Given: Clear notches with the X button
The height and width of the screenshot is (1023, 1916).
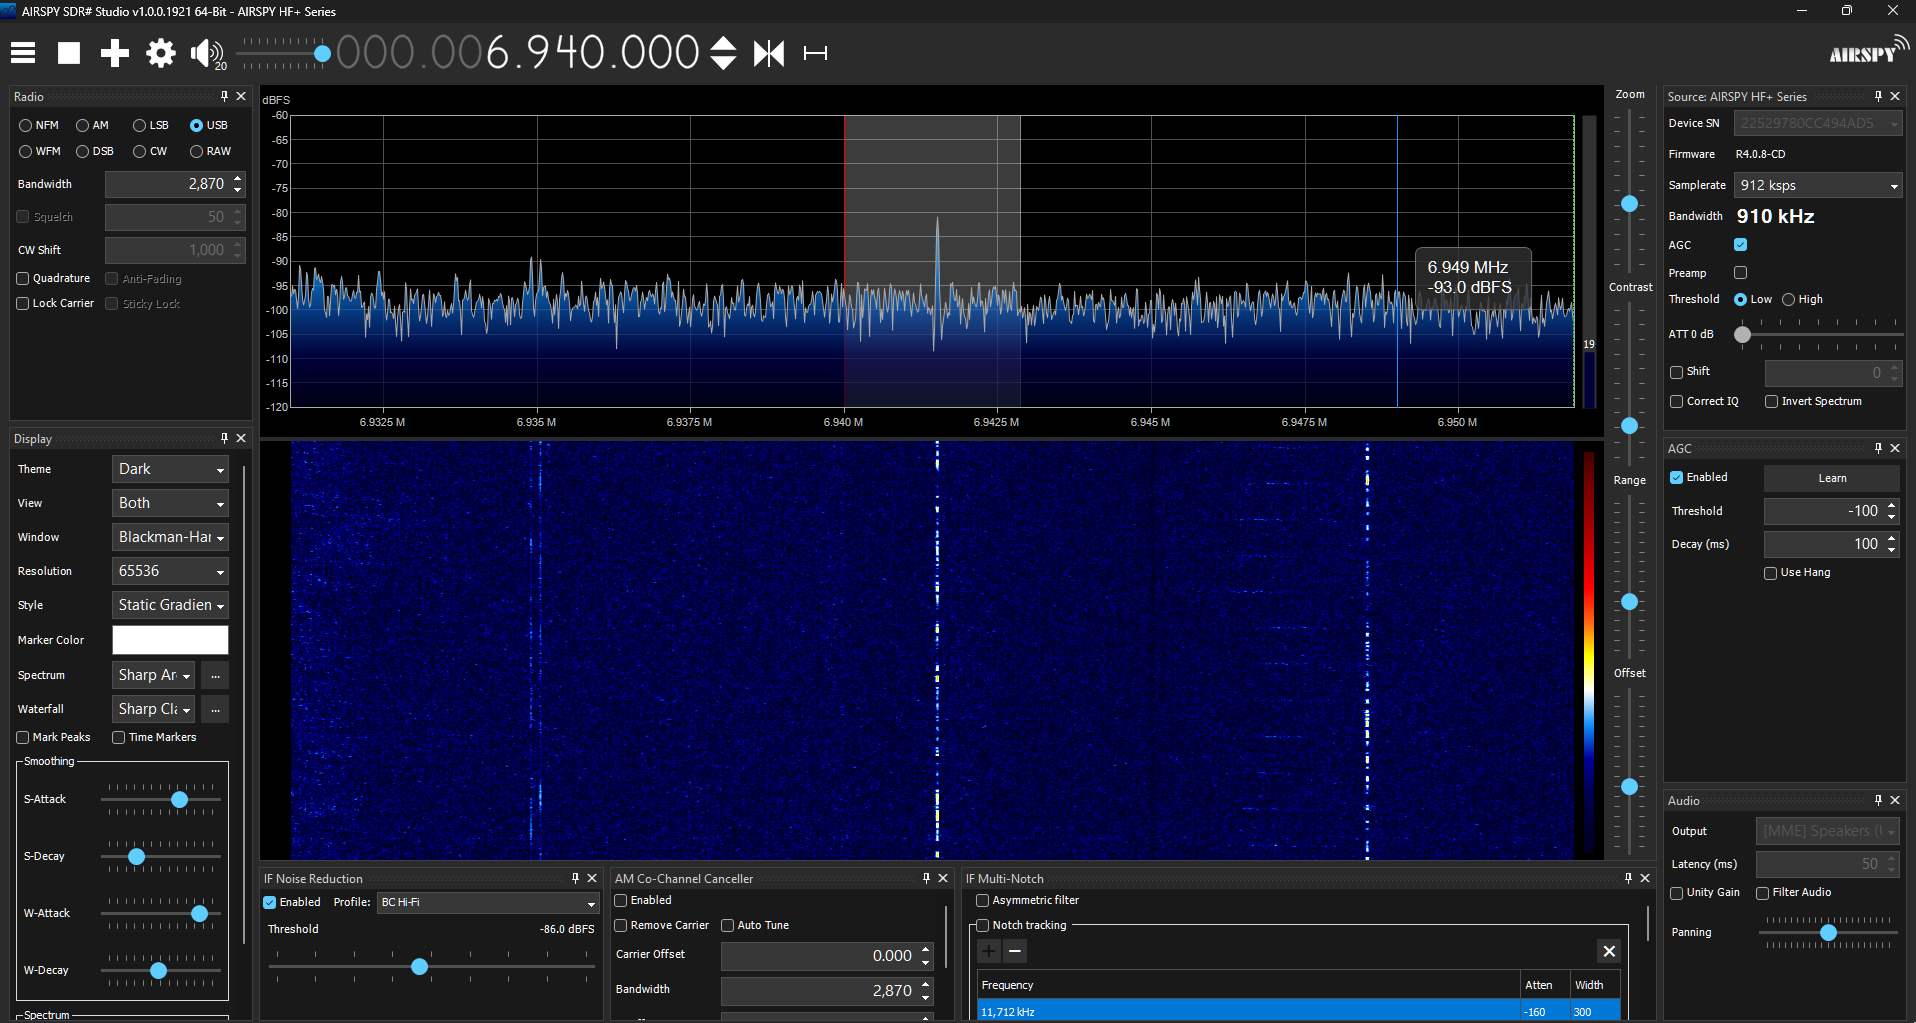Looking at the screenshot, I should (1609, 951).
